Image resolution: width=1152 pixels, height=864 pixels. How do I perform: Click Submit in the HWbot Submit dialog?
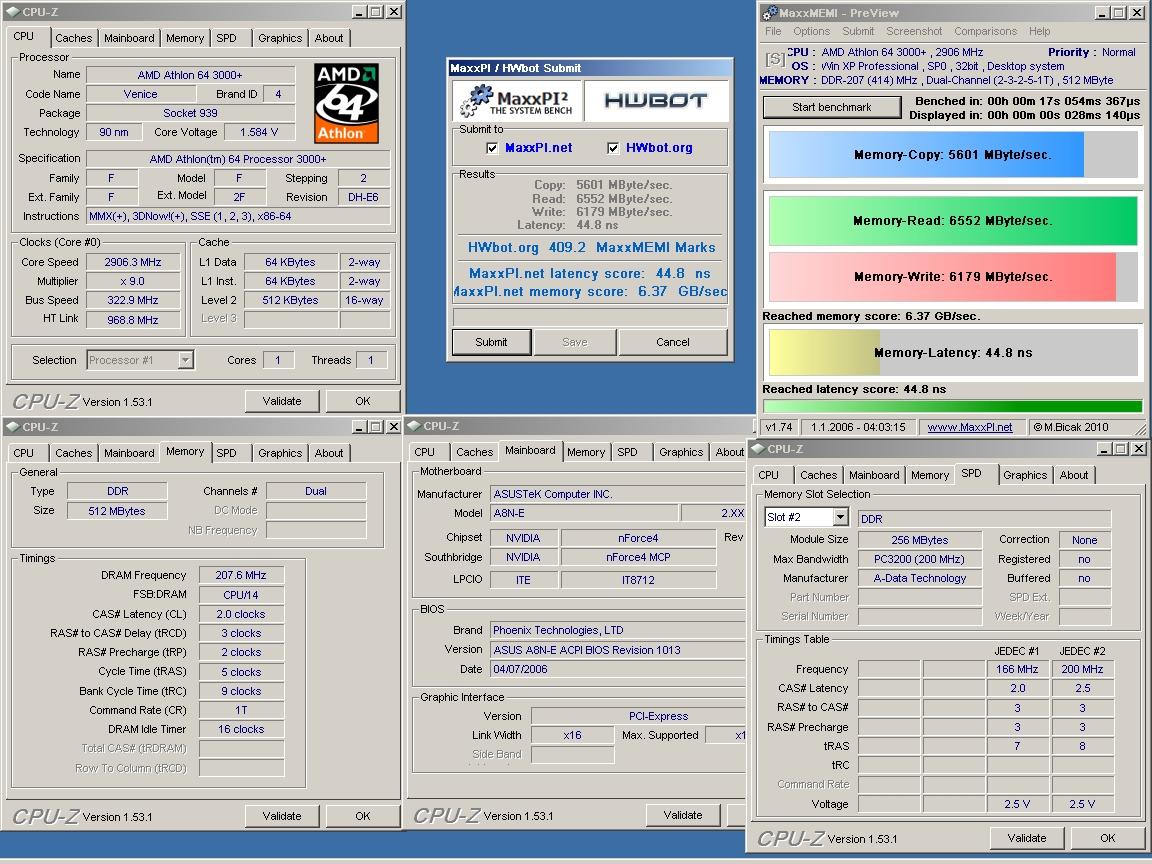click(492, 342)
